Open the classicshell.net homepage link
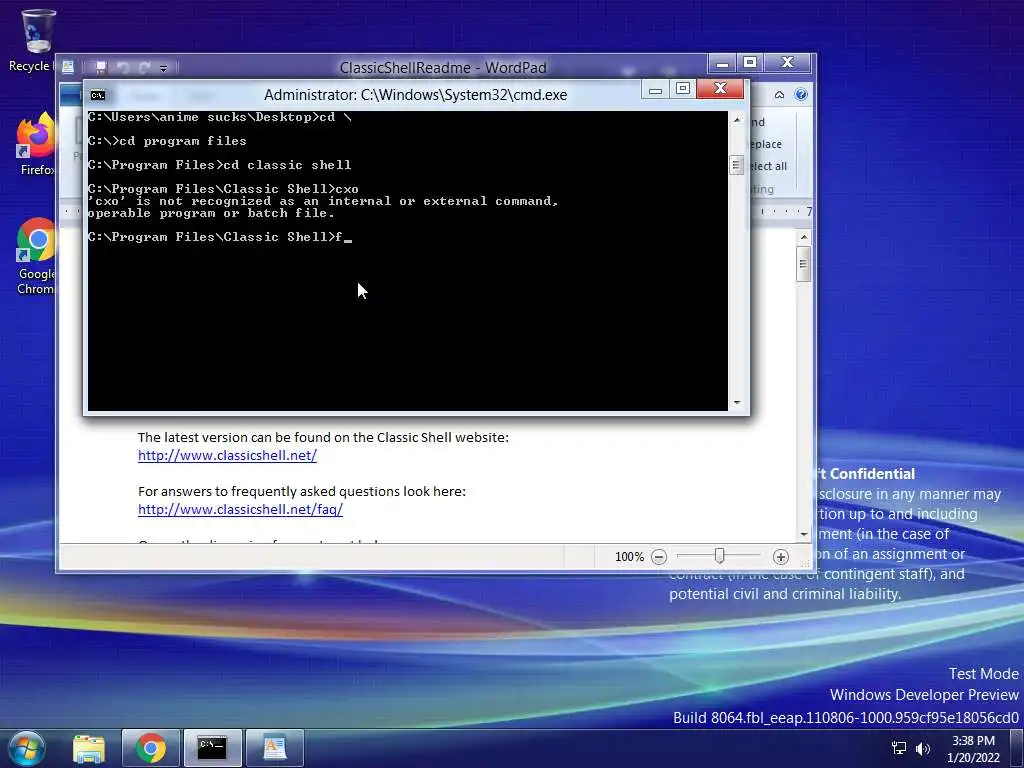 (x=227, y=455)
